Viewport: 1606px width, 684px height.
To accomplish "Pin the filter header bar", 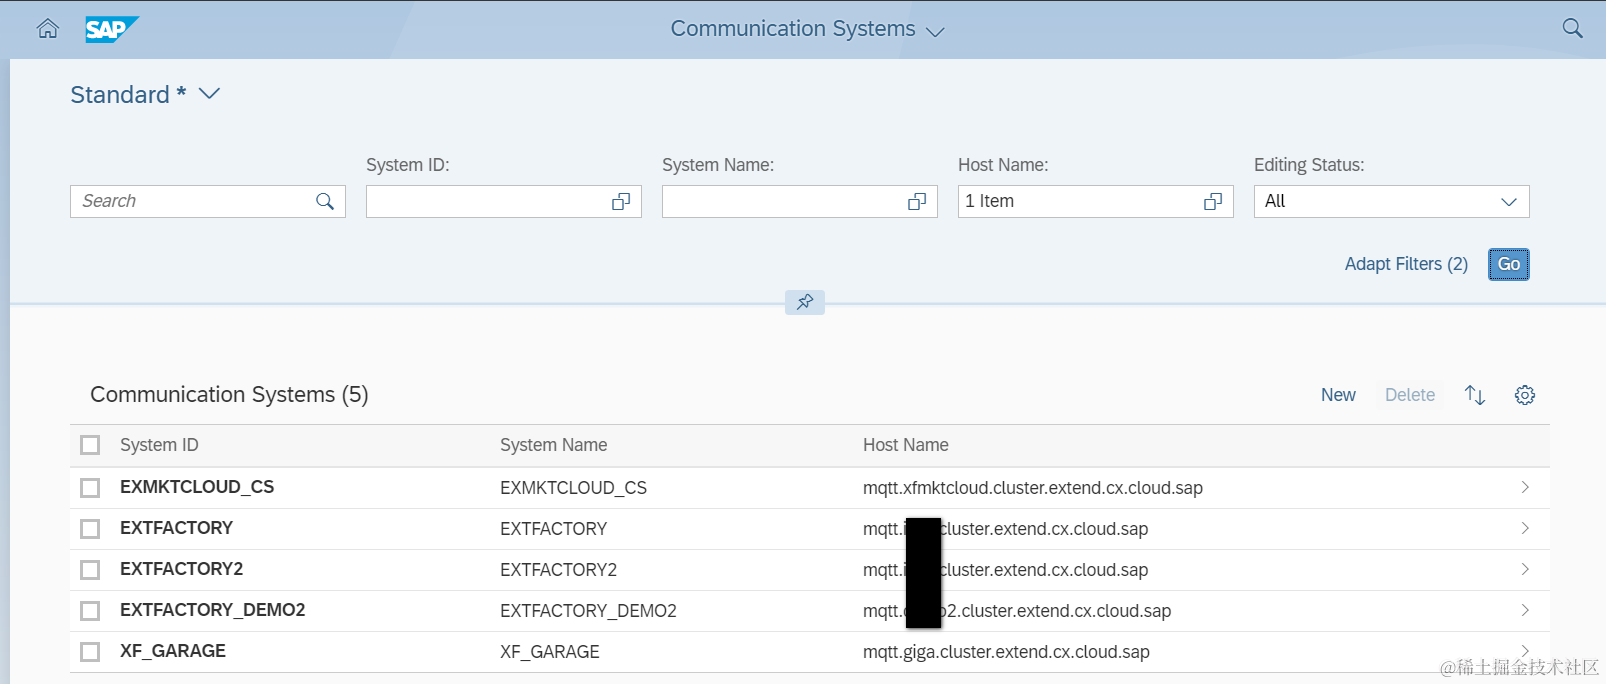I will tap(805, 302).
